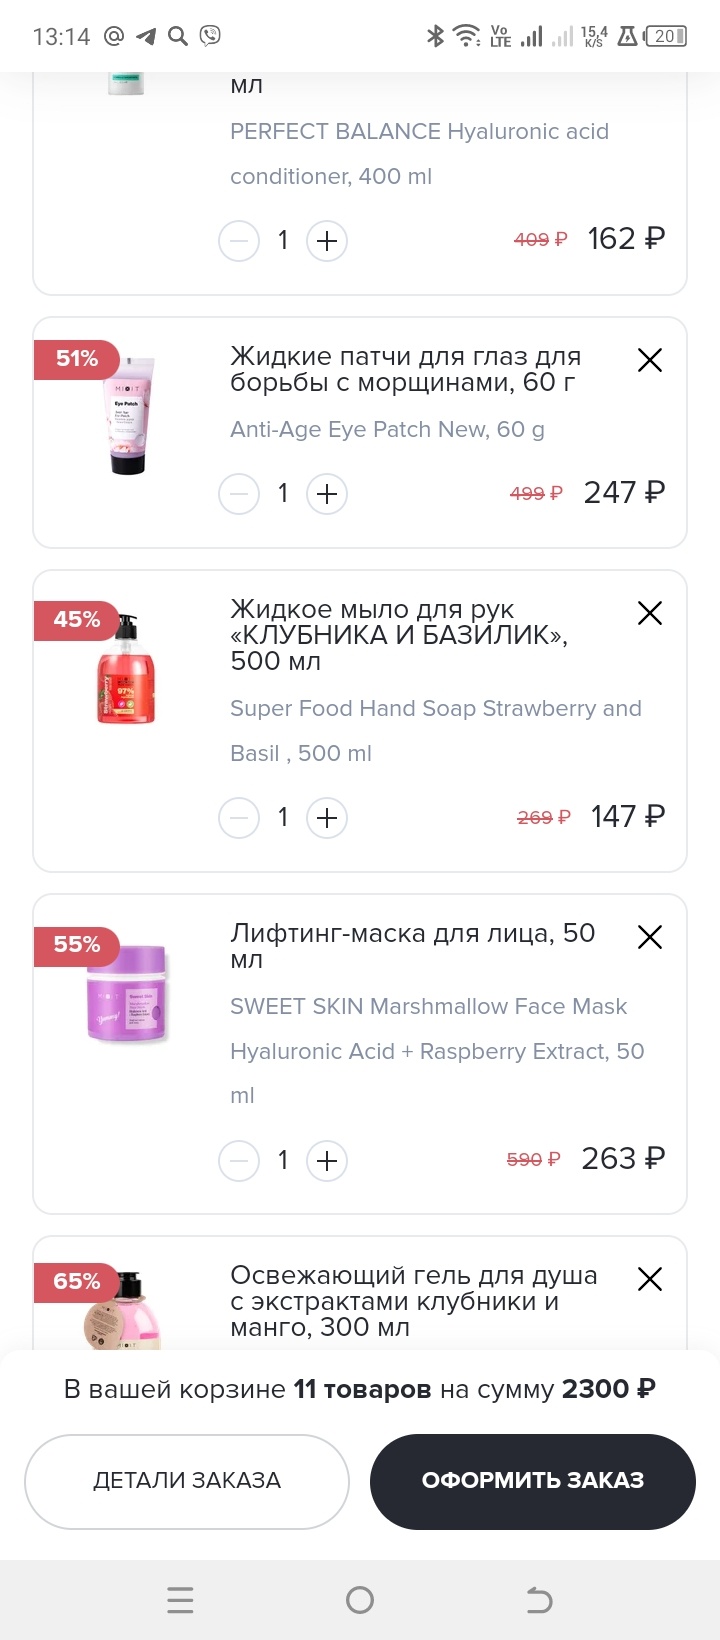The height and width of the screenshot is (1640, 720).
Task: Decrease quantity of Strawberry and Basil soap
Action: coord(239,818)
